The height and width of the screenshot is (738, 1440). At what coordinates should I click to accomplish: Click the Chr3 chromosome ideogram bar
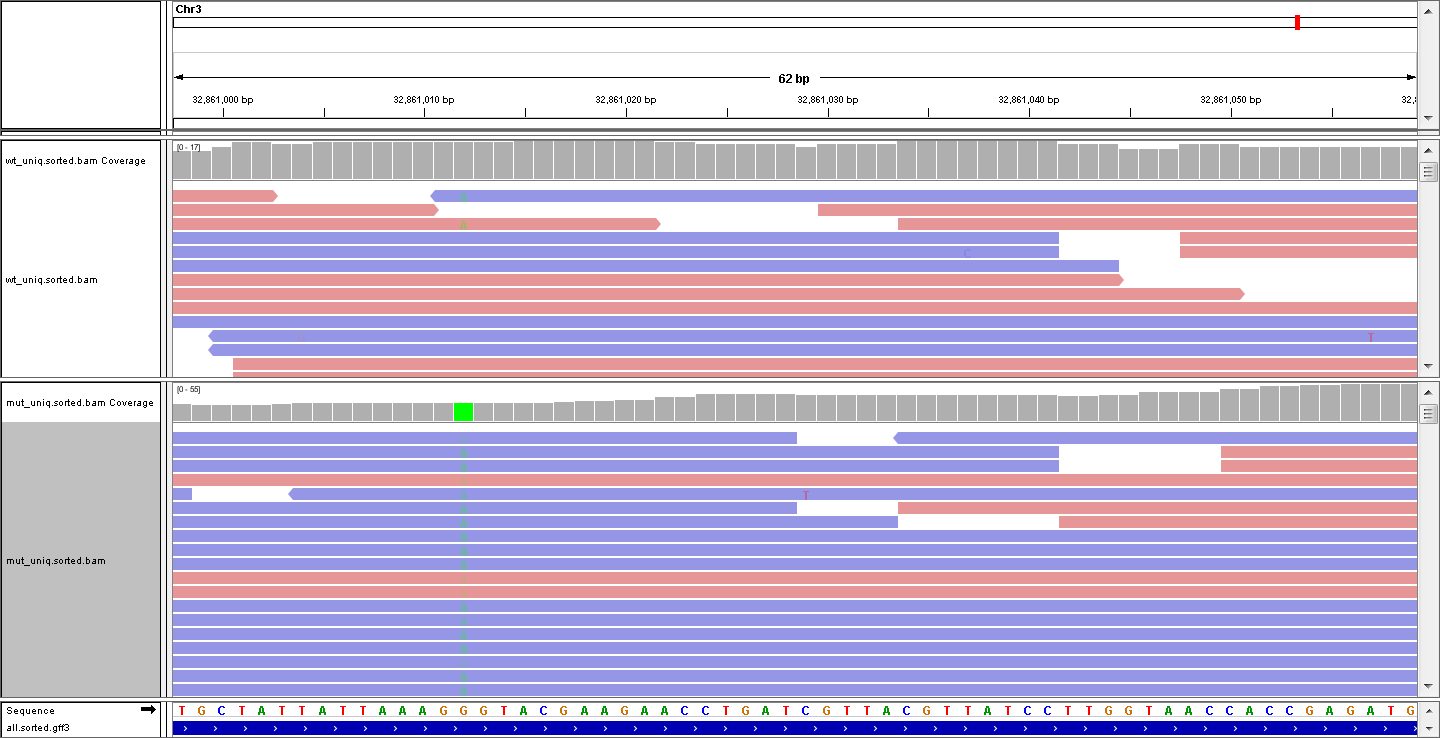pos(700,22)
